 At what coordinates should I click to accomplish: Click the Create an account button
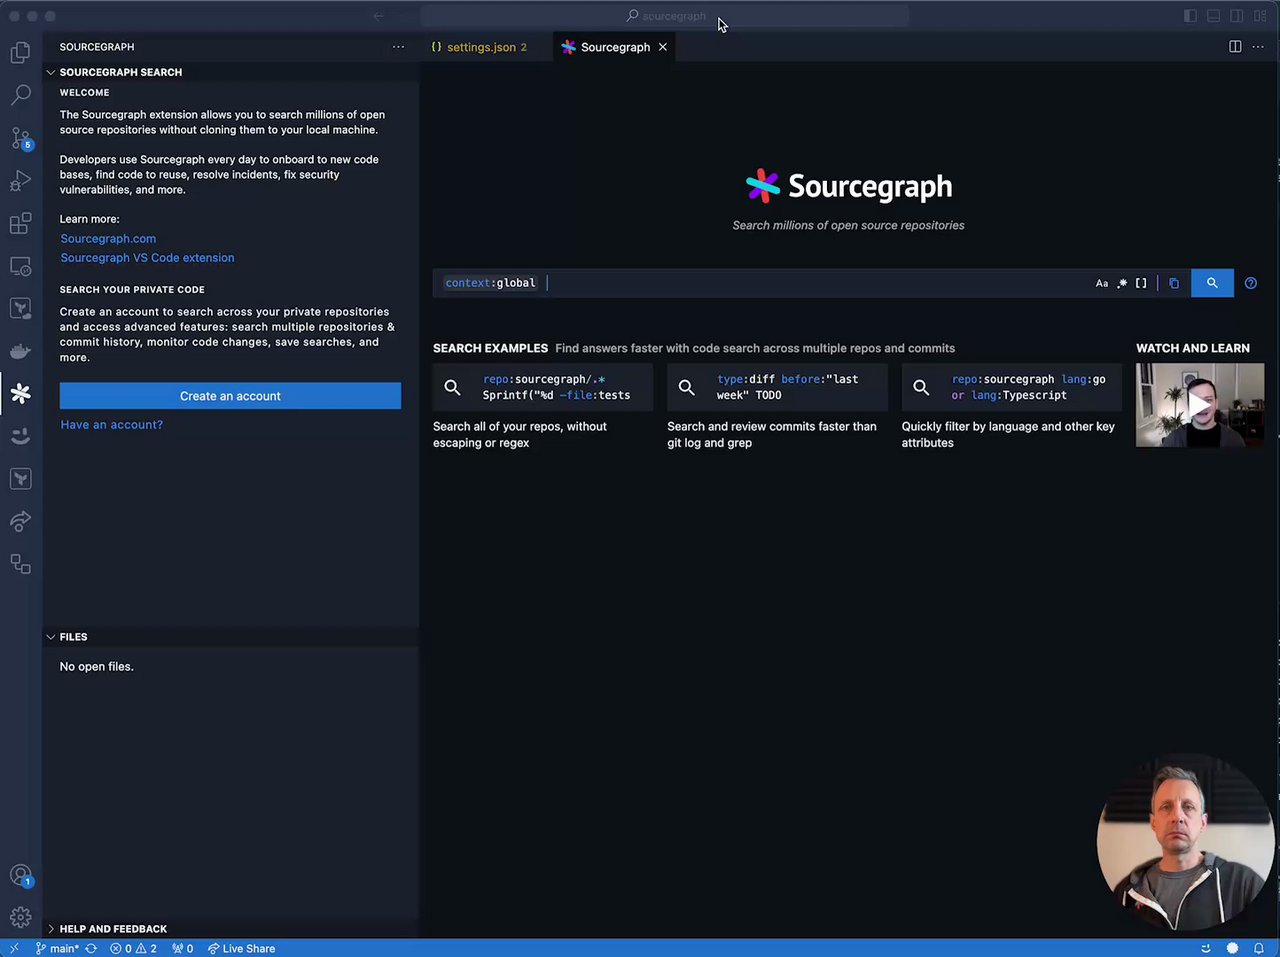(230, 396)
